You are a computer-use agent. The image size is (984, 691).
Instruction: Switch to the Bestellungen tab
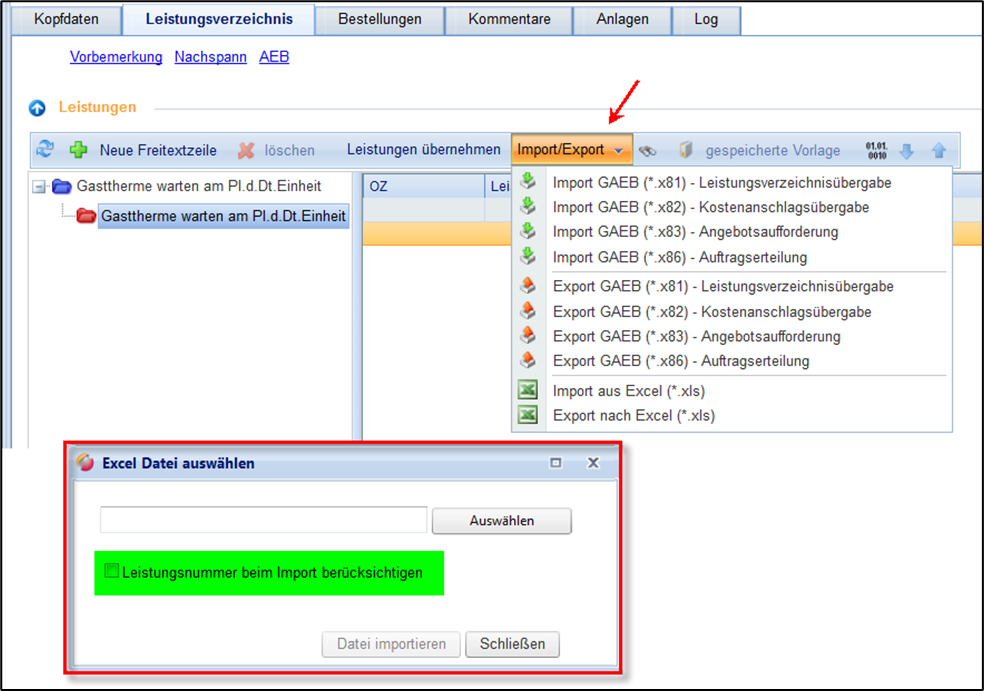pos(379,19)
